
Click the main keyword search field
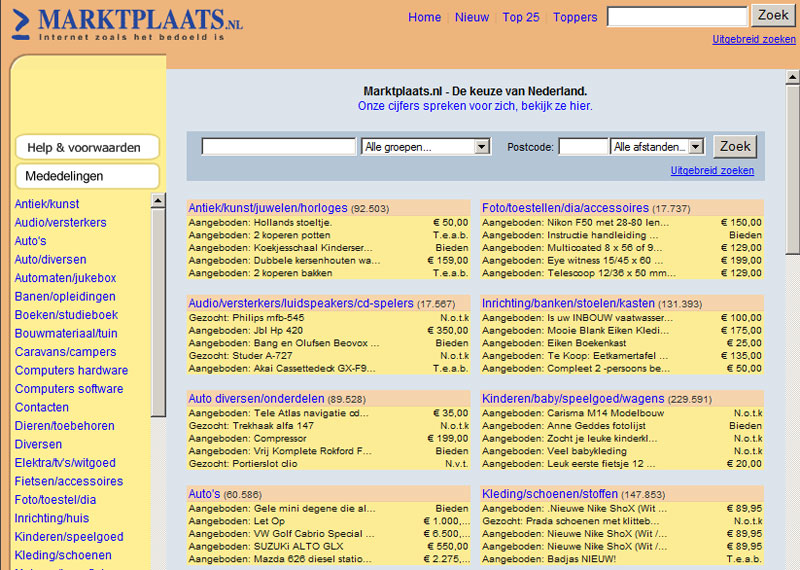(x=279, y=147)
